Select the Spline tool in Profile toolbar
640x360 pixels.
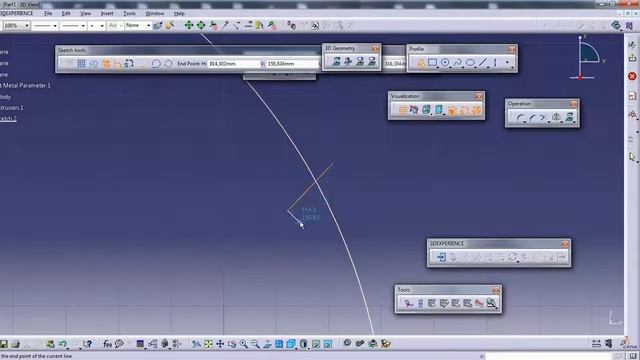[458, 62]
